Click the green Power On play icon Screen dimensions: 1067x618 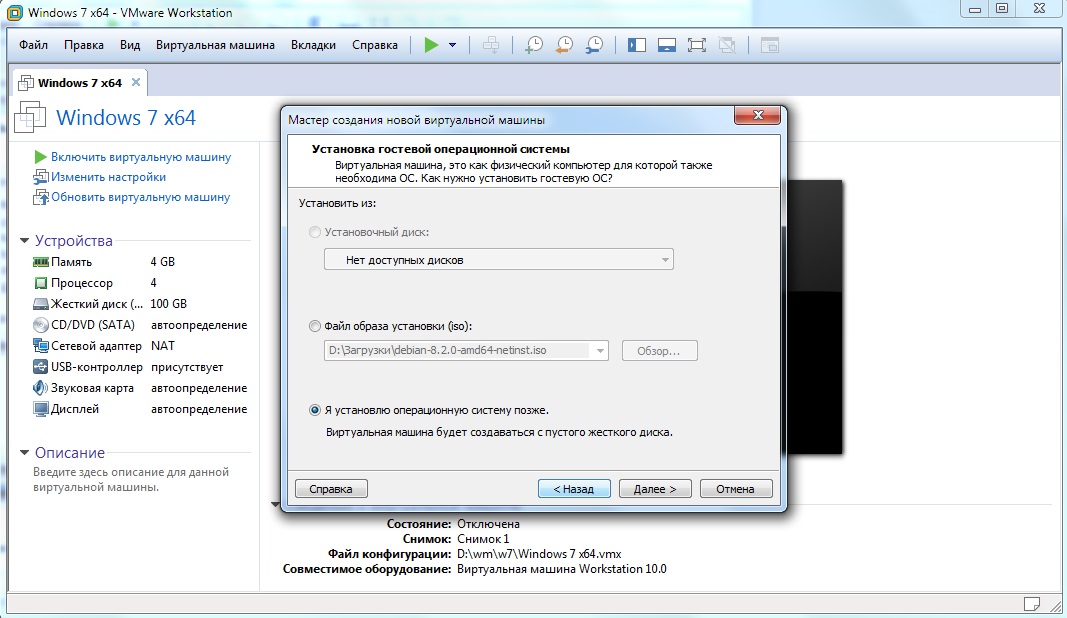[x=431, y=45]
